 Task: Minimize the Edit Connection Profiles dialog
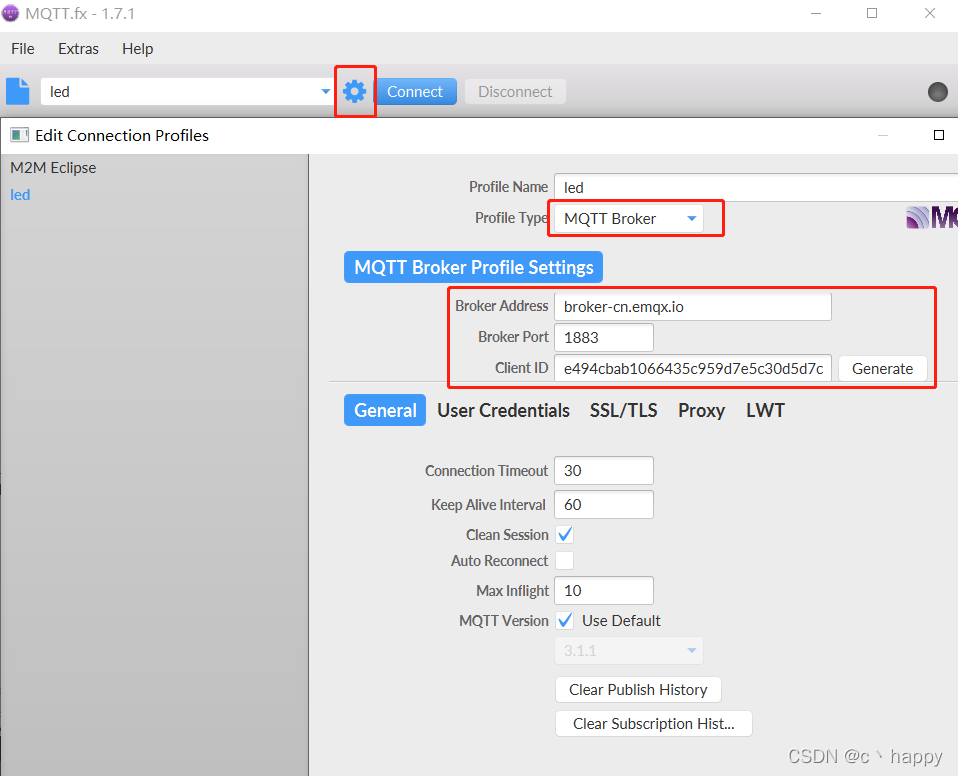point(883,135)
